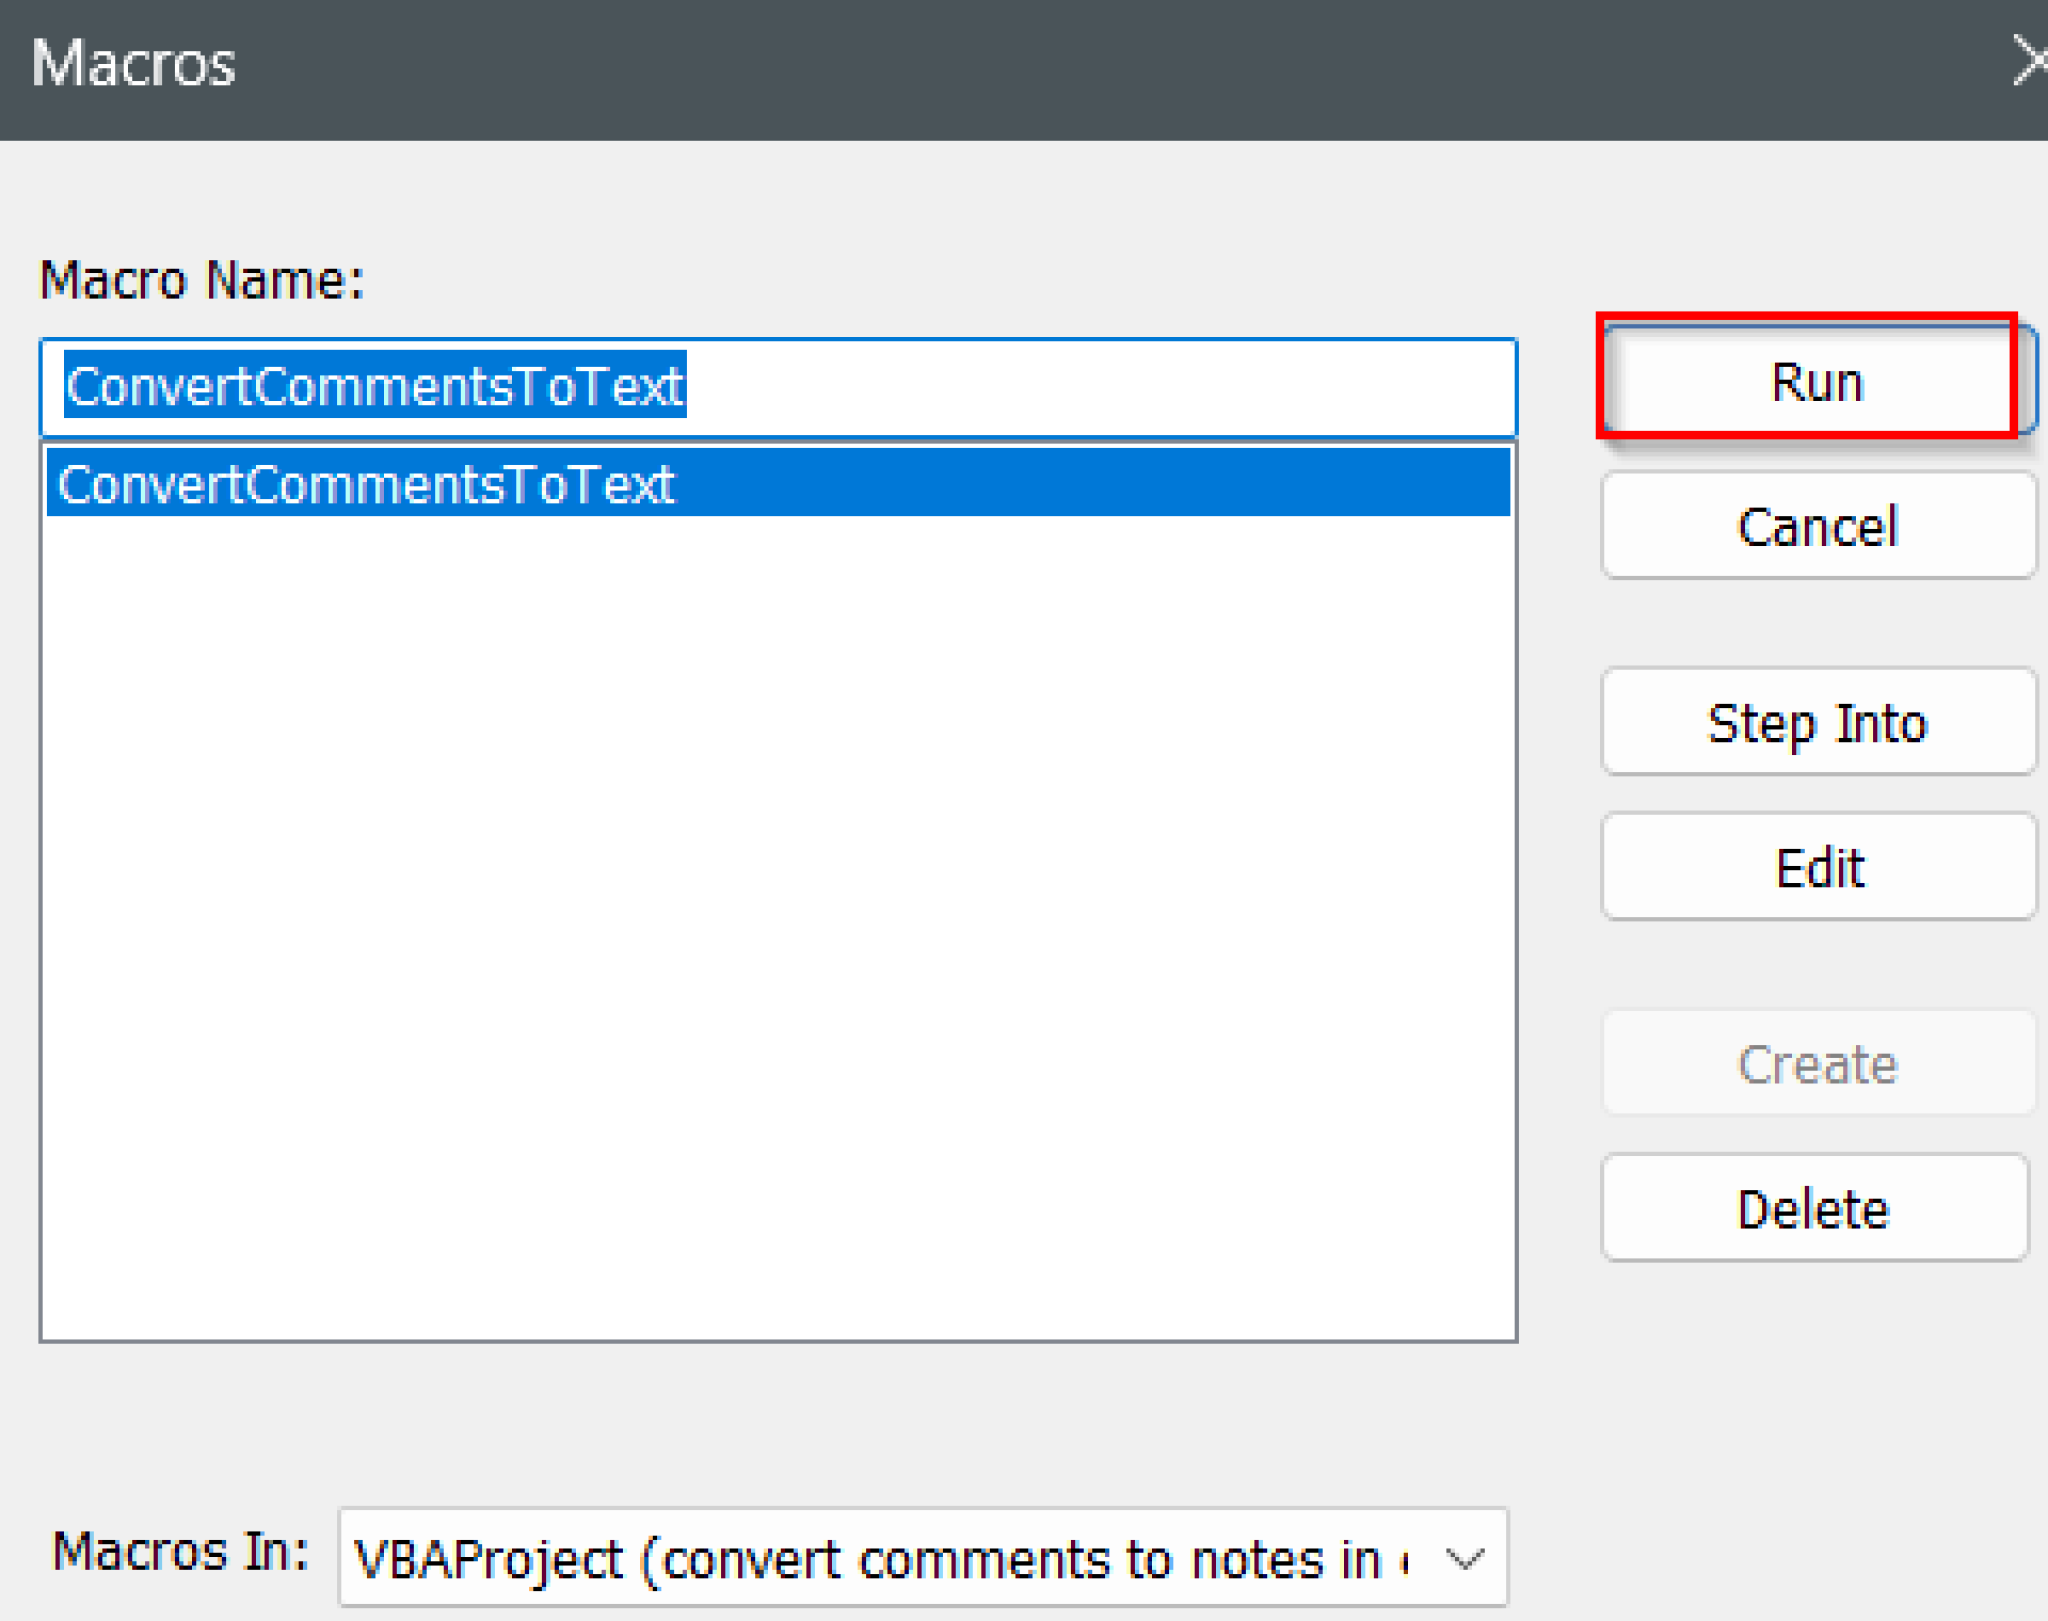Click the disabled Create button
2048x1621 pixels.
pos(1816,1063)
